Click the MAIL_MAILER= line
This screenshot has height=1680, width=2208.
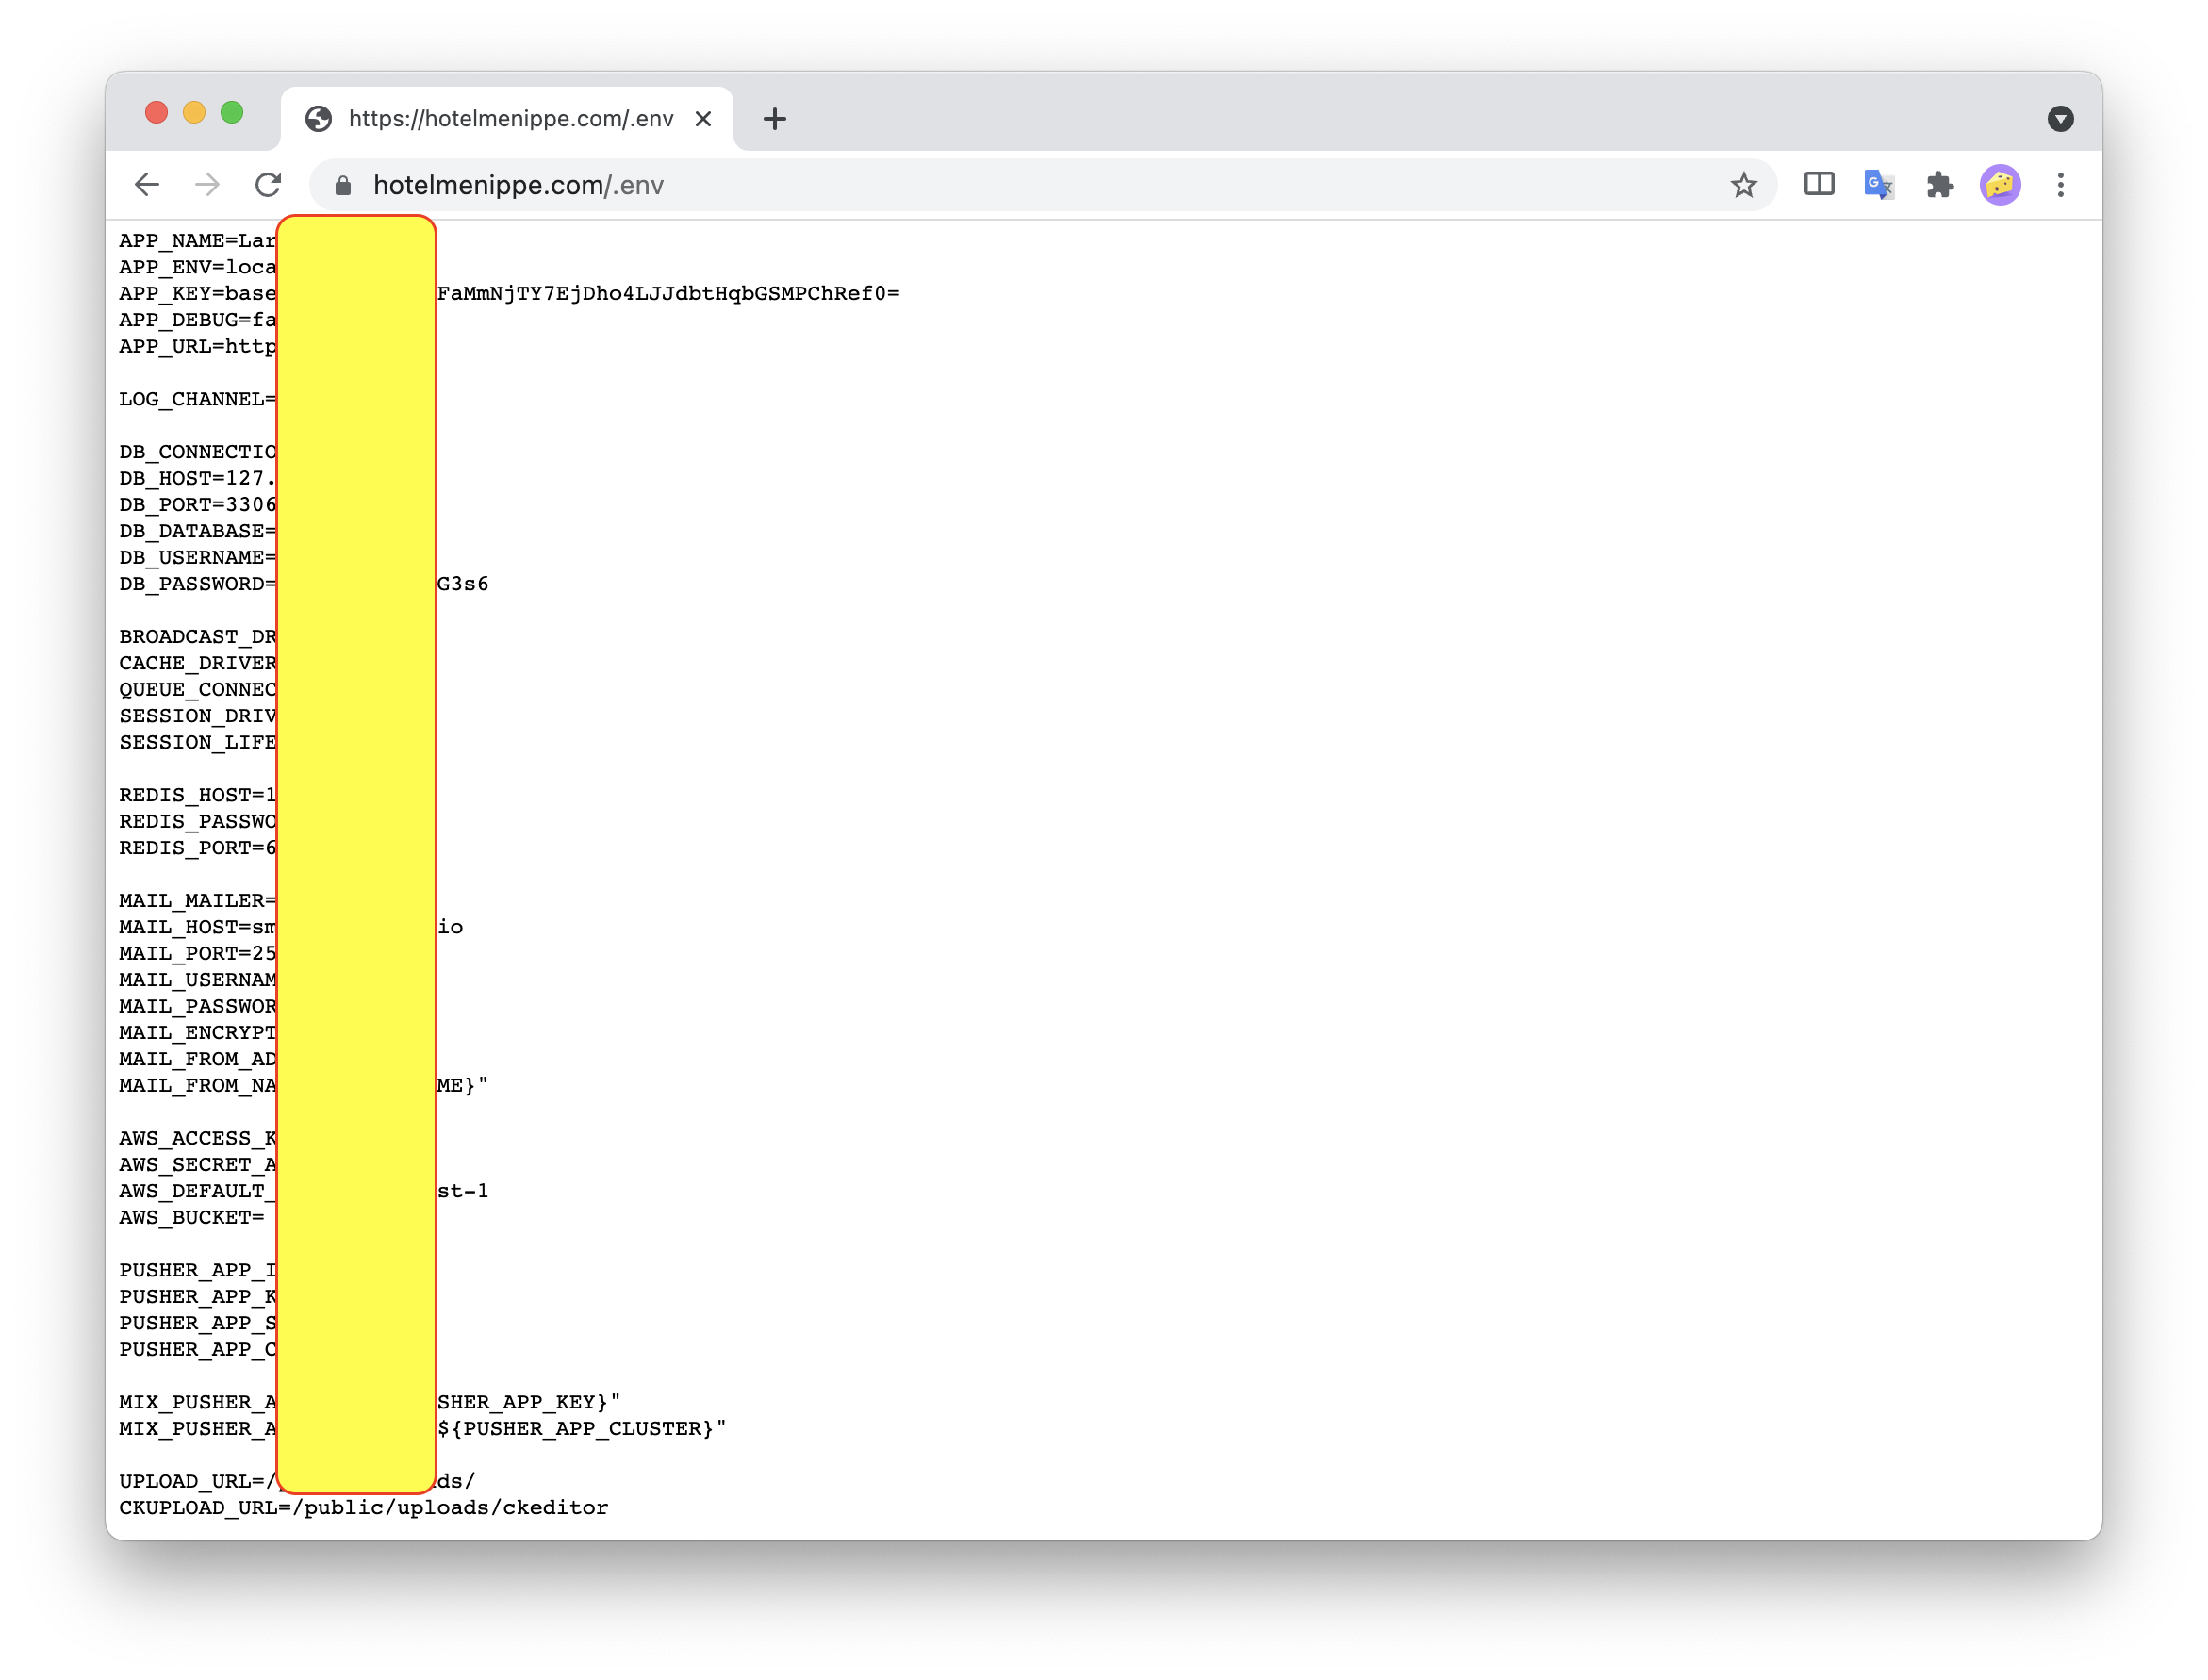pos(197,901)
